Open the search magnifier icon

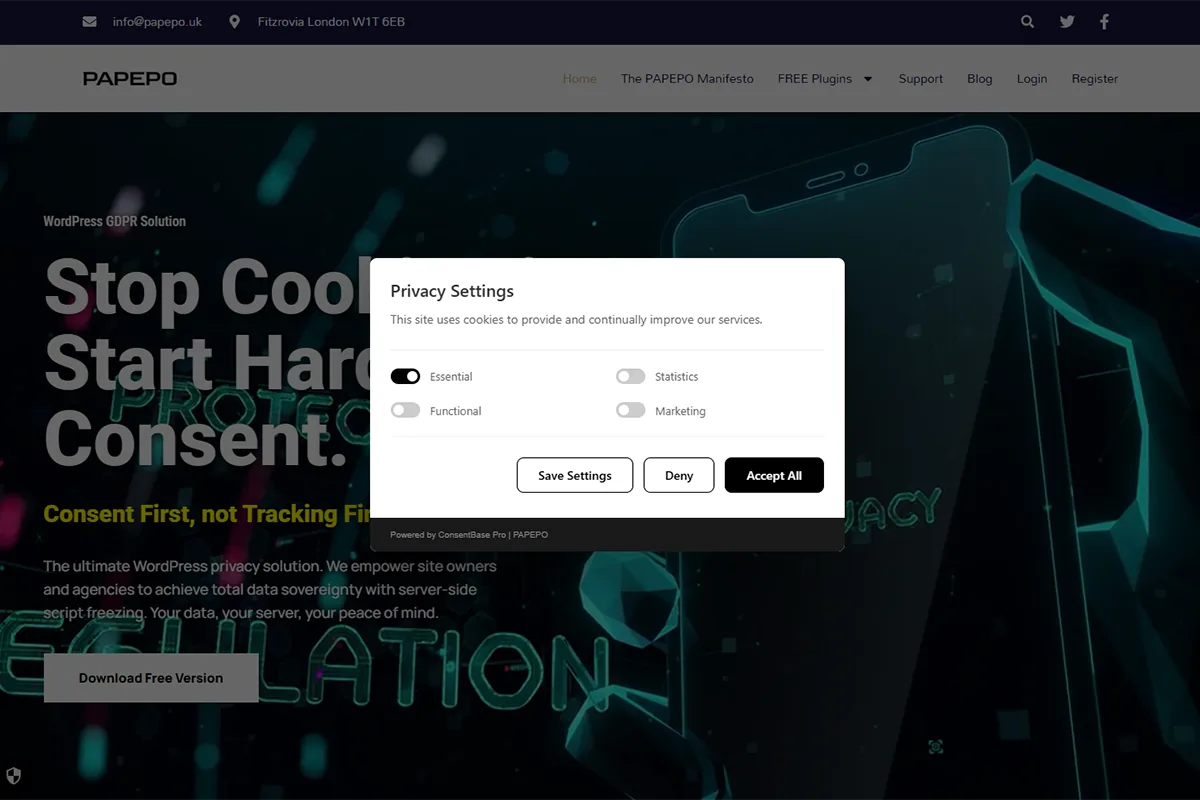(x=1027, y=21)
